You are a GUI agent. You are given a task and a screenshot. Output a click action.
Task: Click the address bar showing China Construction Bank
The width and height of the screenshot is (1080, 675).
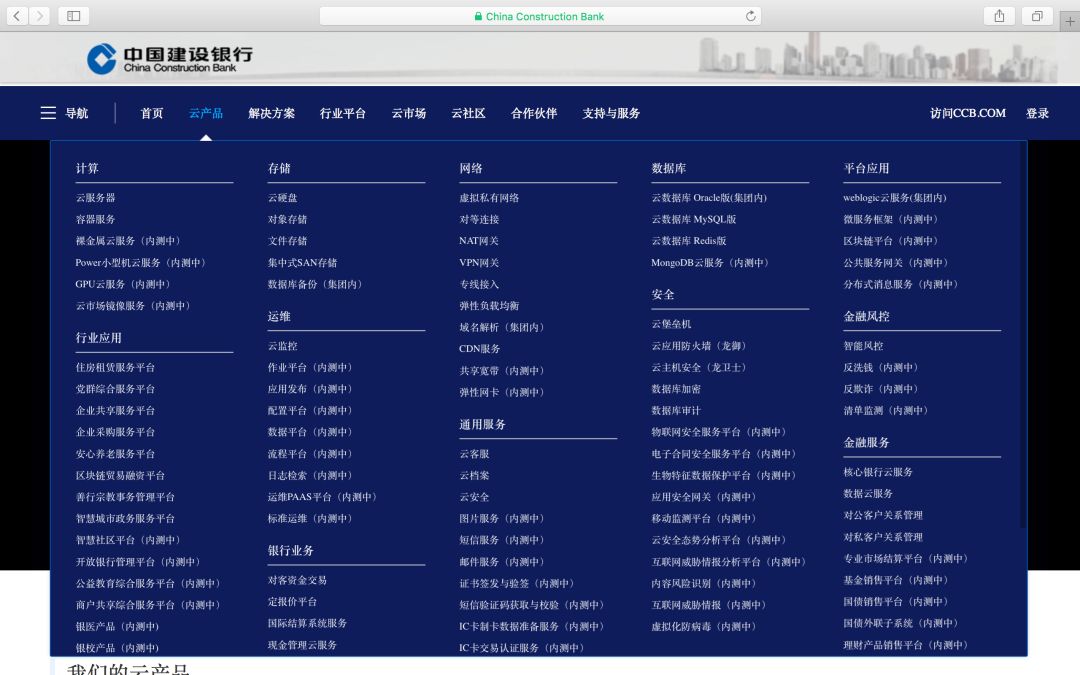(540, 16)
